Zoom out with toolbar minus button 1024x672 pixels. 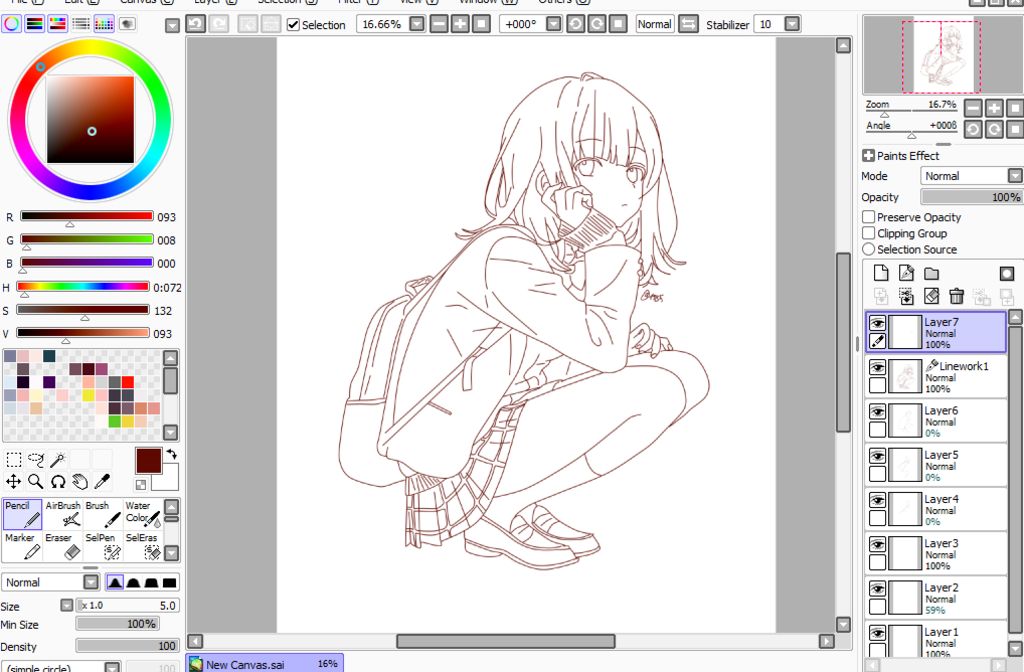click(440, 24)
